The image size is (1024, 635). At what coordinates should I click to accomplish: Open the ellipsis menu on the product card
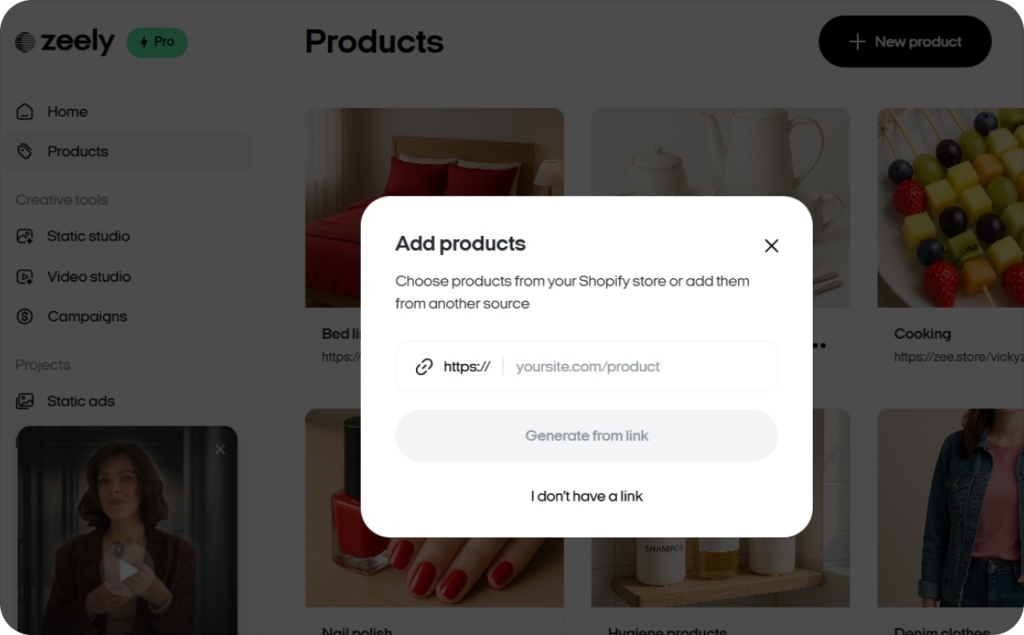tap(818, 345)
